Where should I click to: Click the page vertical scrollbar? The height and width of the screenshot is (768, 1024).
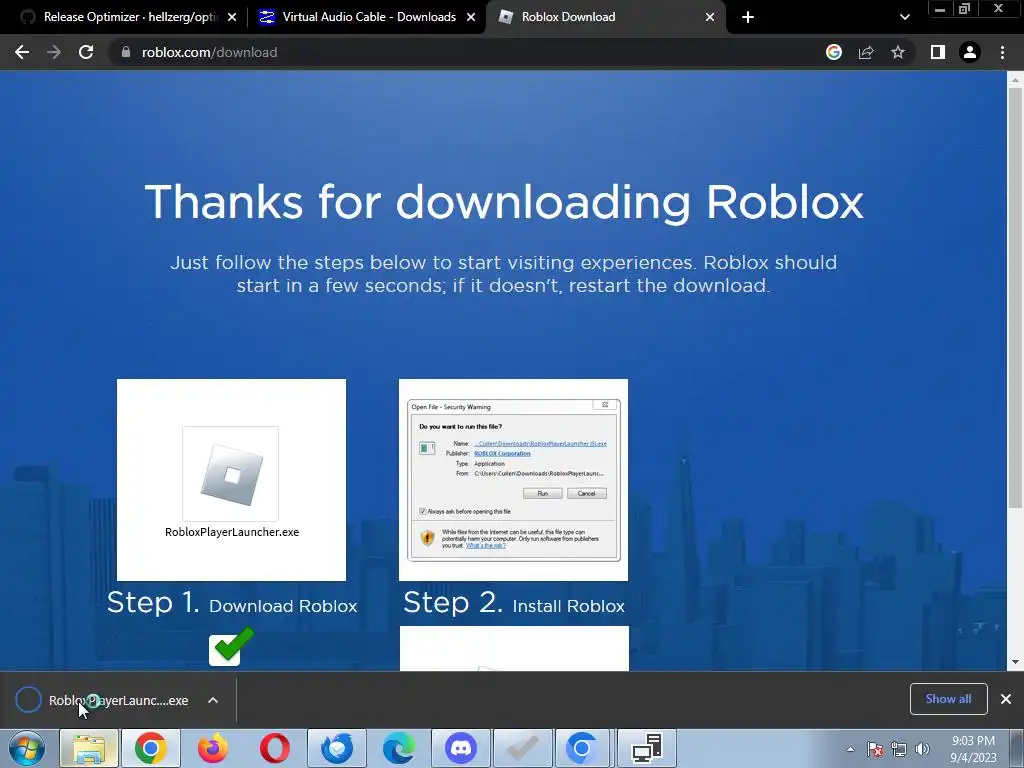pos(1015,297)
